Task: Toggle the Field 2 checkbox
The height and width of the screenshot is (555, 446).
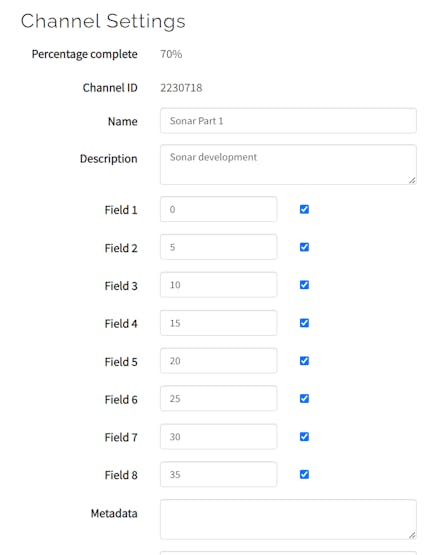Action: 304,247
